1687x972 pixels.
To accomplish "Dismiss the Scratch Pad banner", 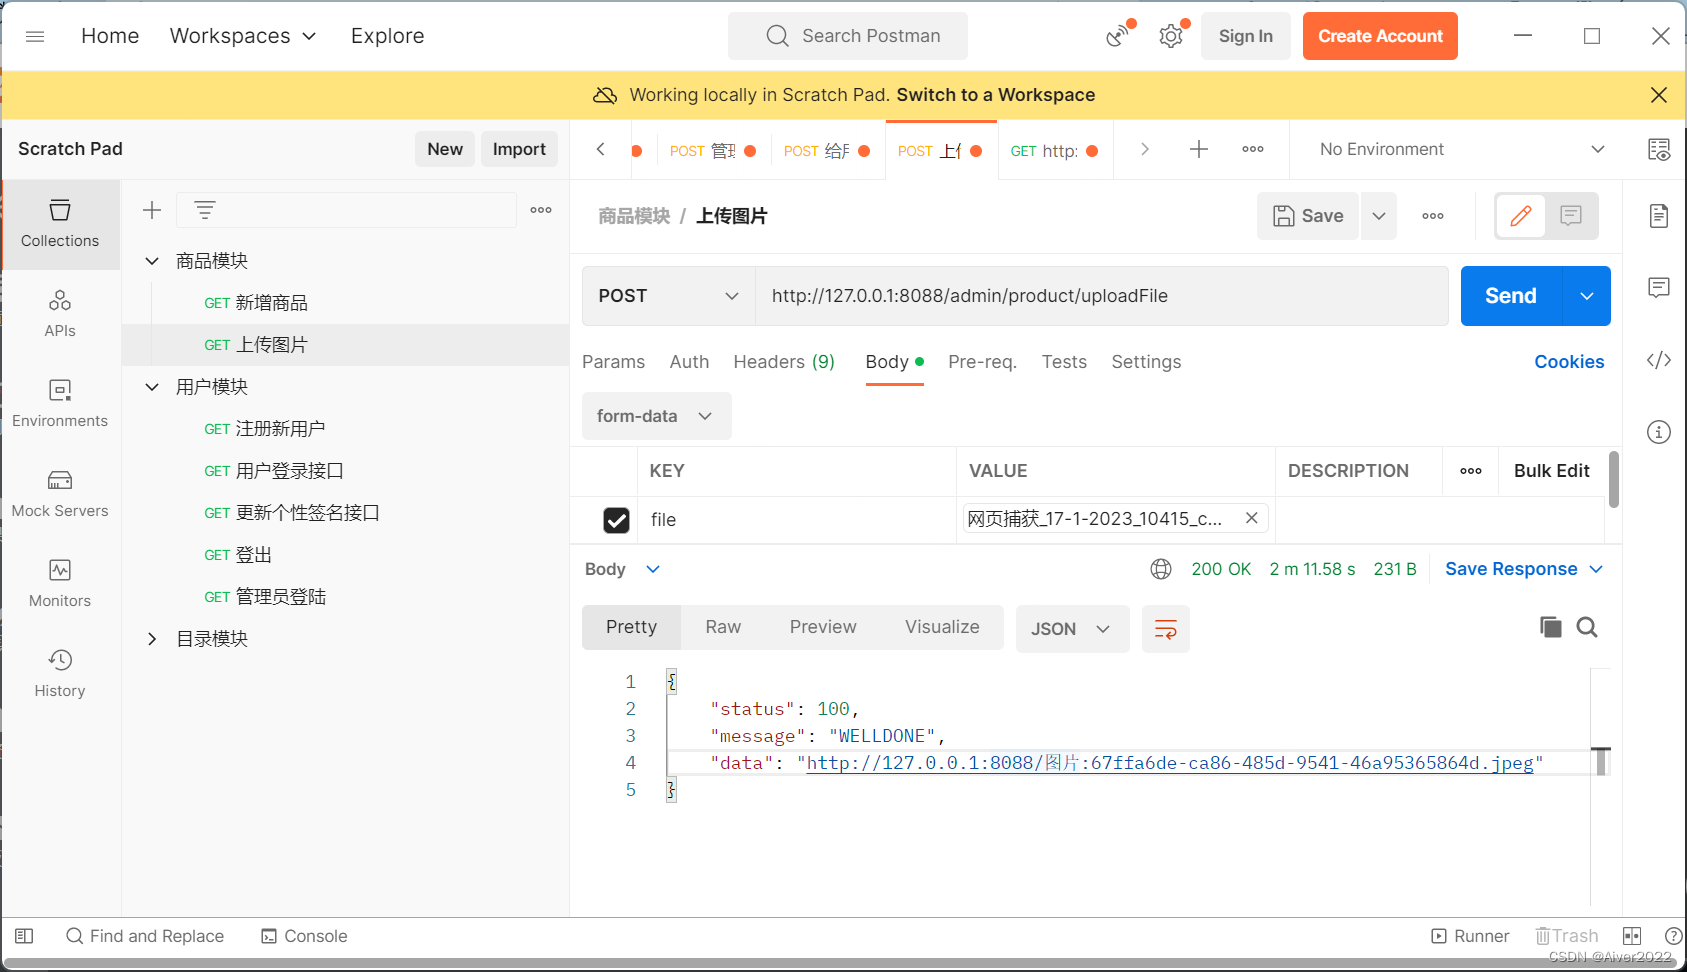I will click(x=1659, y=95).
